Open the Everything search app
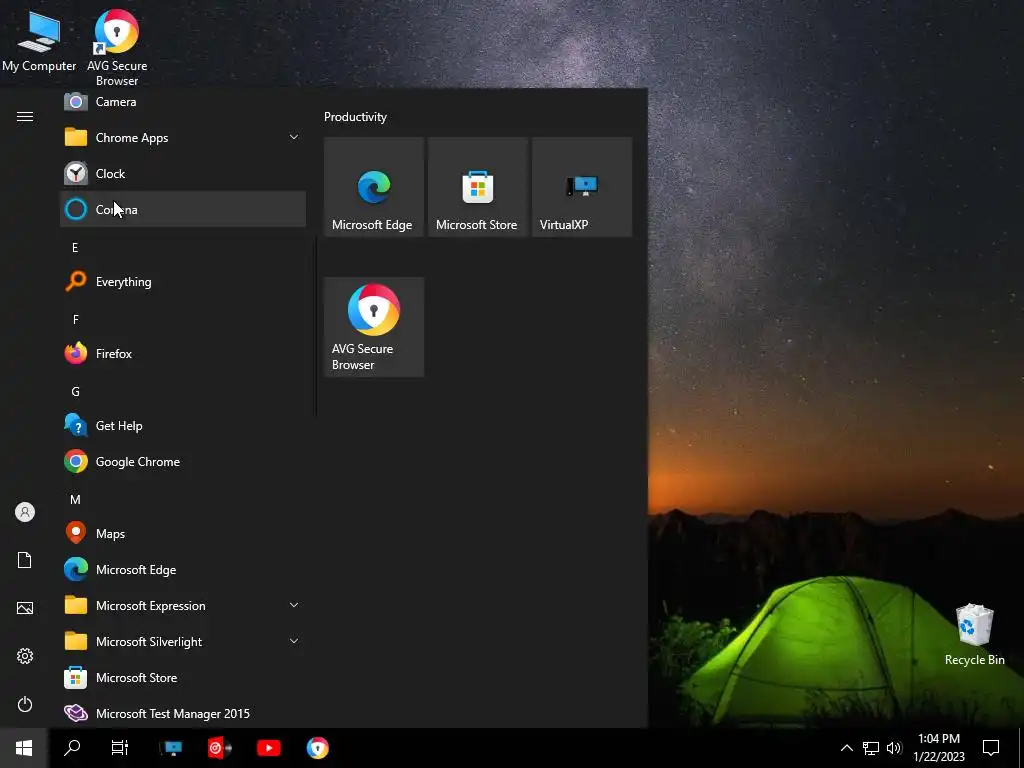This screenshot has height=768, width=1024. (183, 282)
